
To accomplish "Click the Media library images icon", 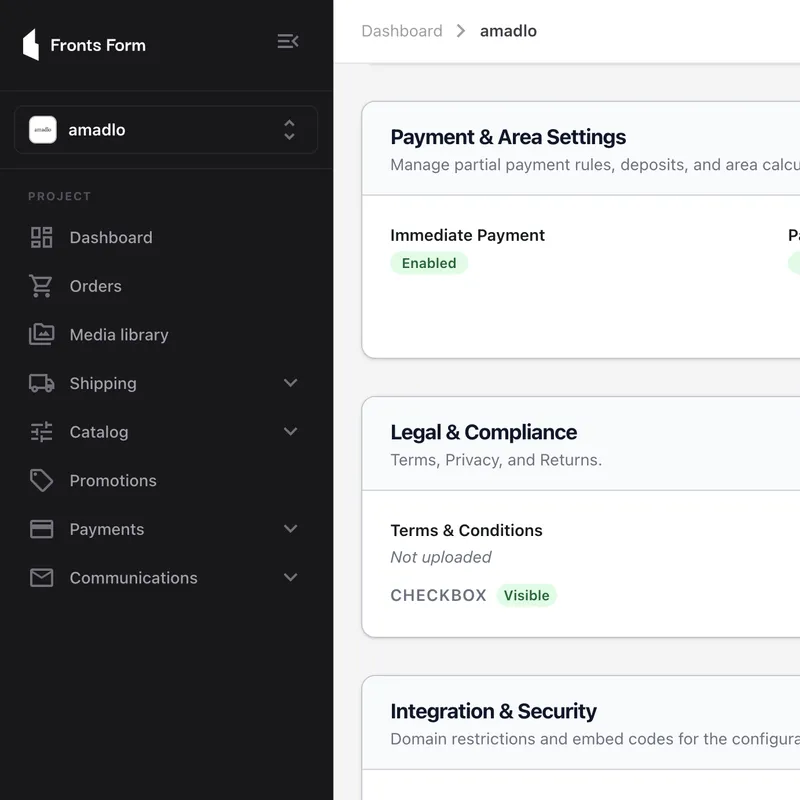I will point(41,334).
